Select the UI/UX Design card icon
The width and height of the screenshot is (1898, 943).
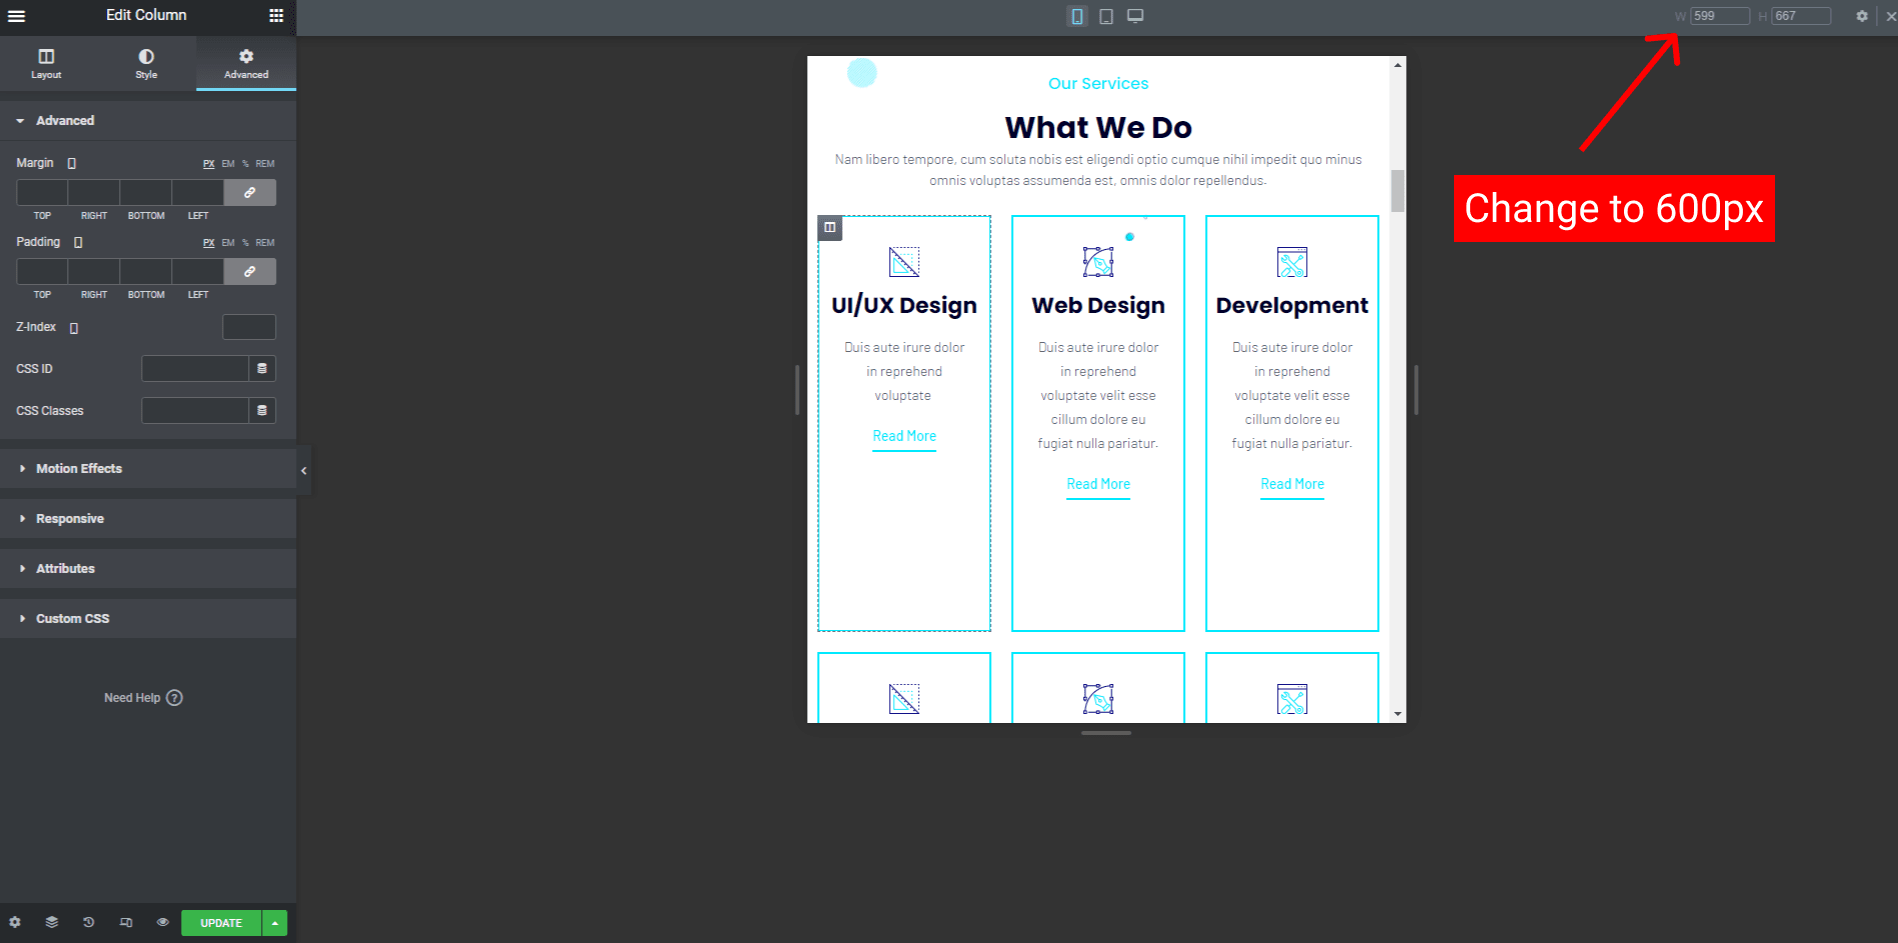pos(904,262)
